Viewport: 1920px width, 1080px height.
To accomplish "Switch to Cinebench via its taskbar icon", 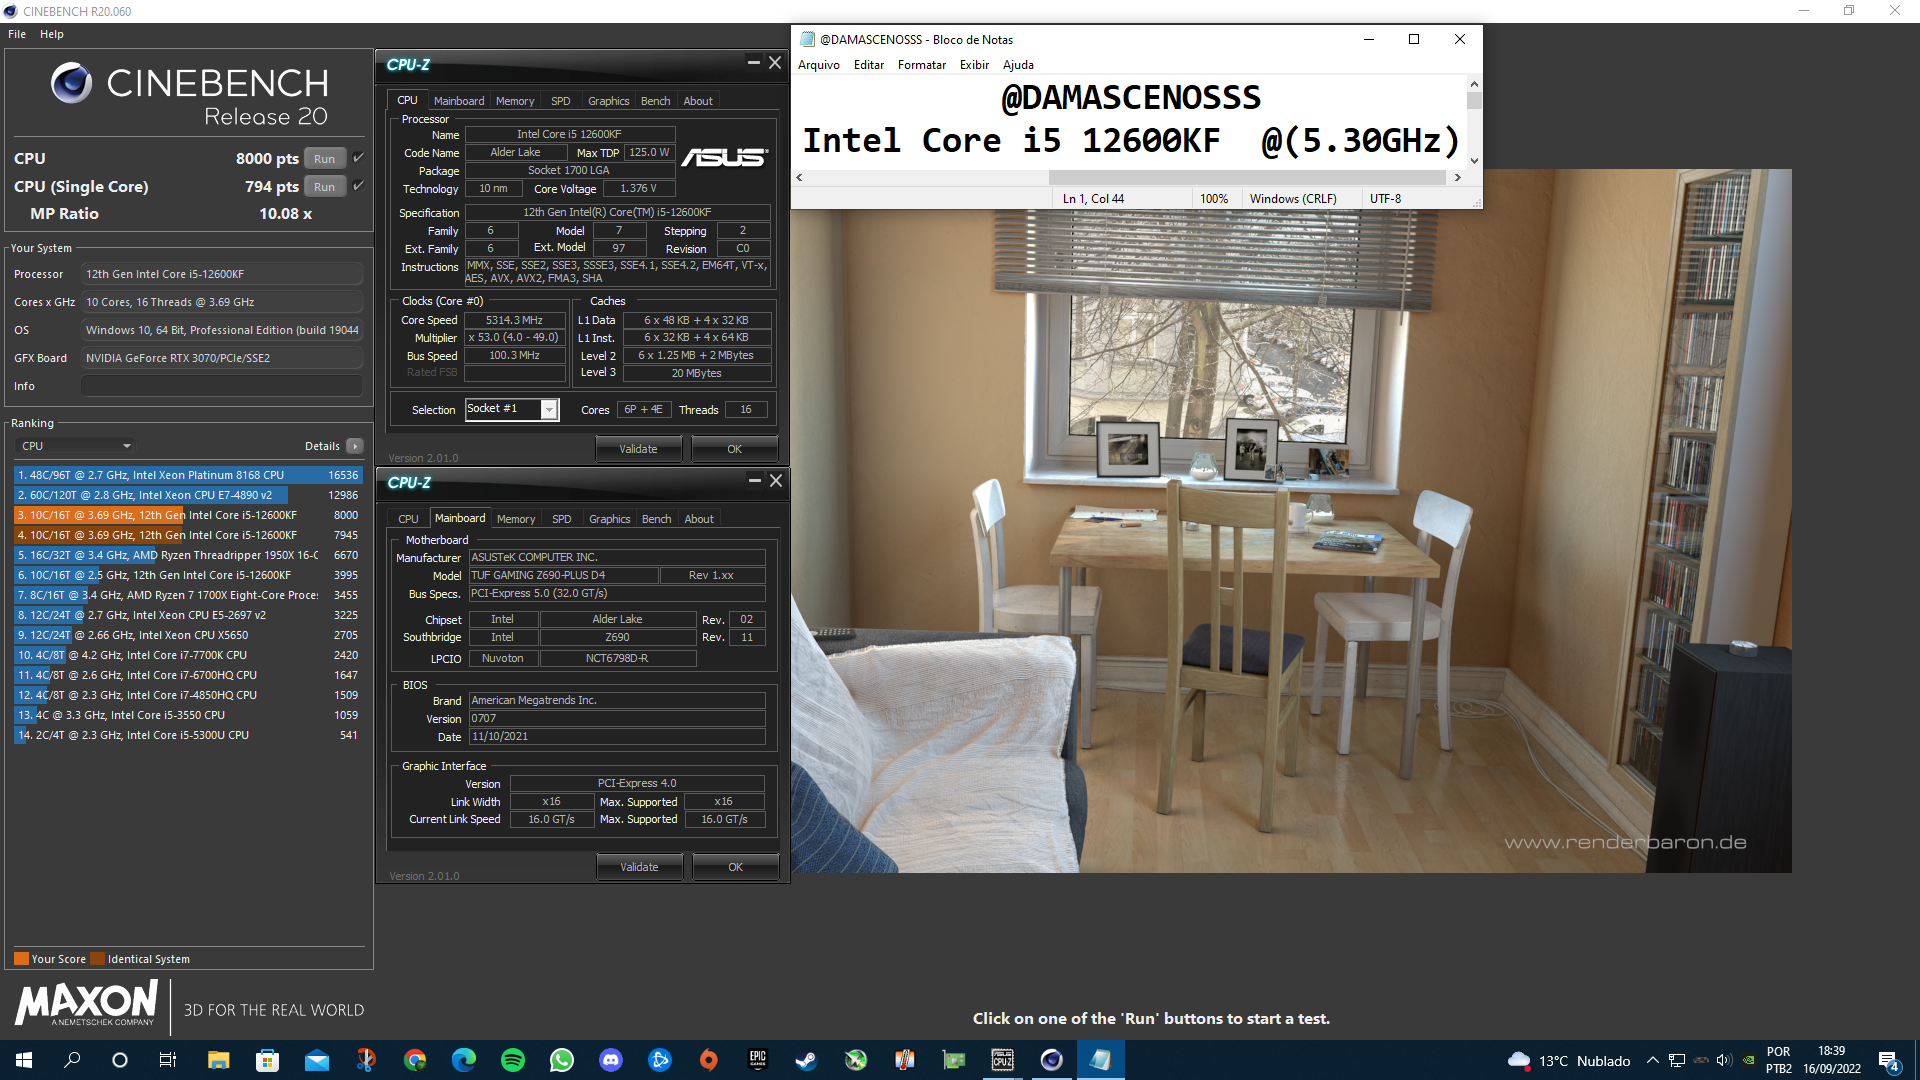I will coord(1051,1060).
